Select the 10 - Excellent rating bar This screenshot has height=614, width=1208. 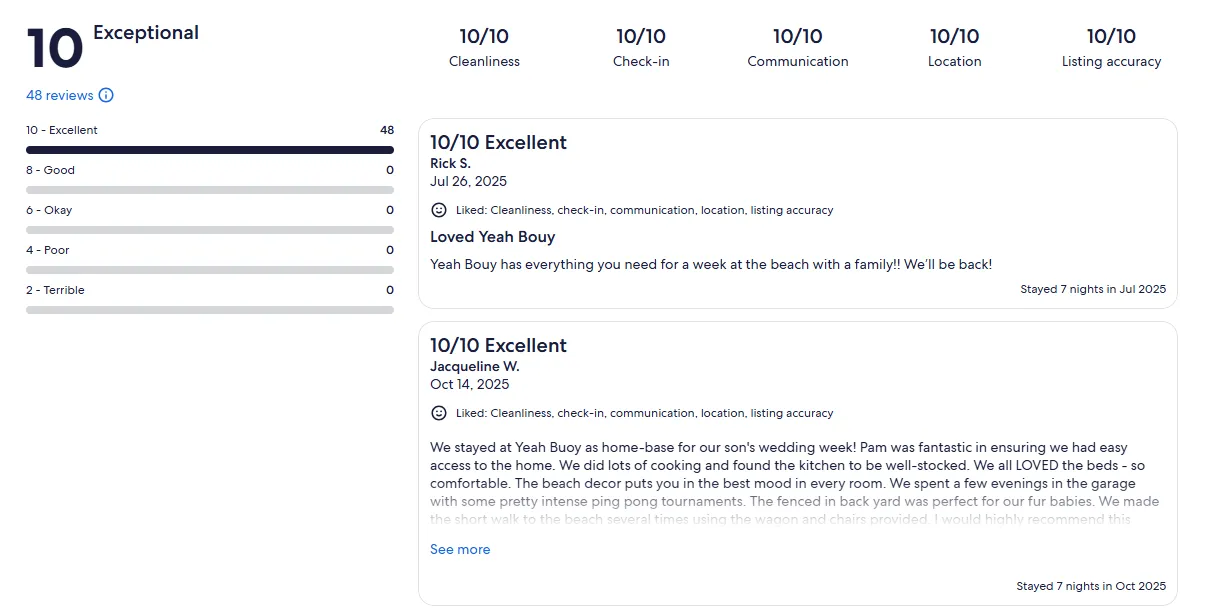coord(210,150)
